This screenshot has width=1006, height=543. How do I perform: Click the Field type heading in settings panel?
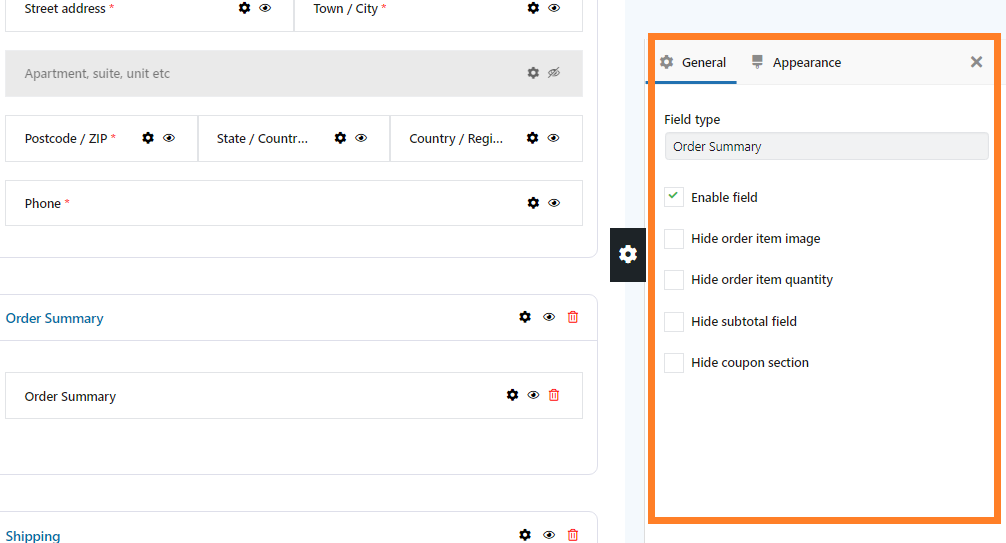point(692,119)
